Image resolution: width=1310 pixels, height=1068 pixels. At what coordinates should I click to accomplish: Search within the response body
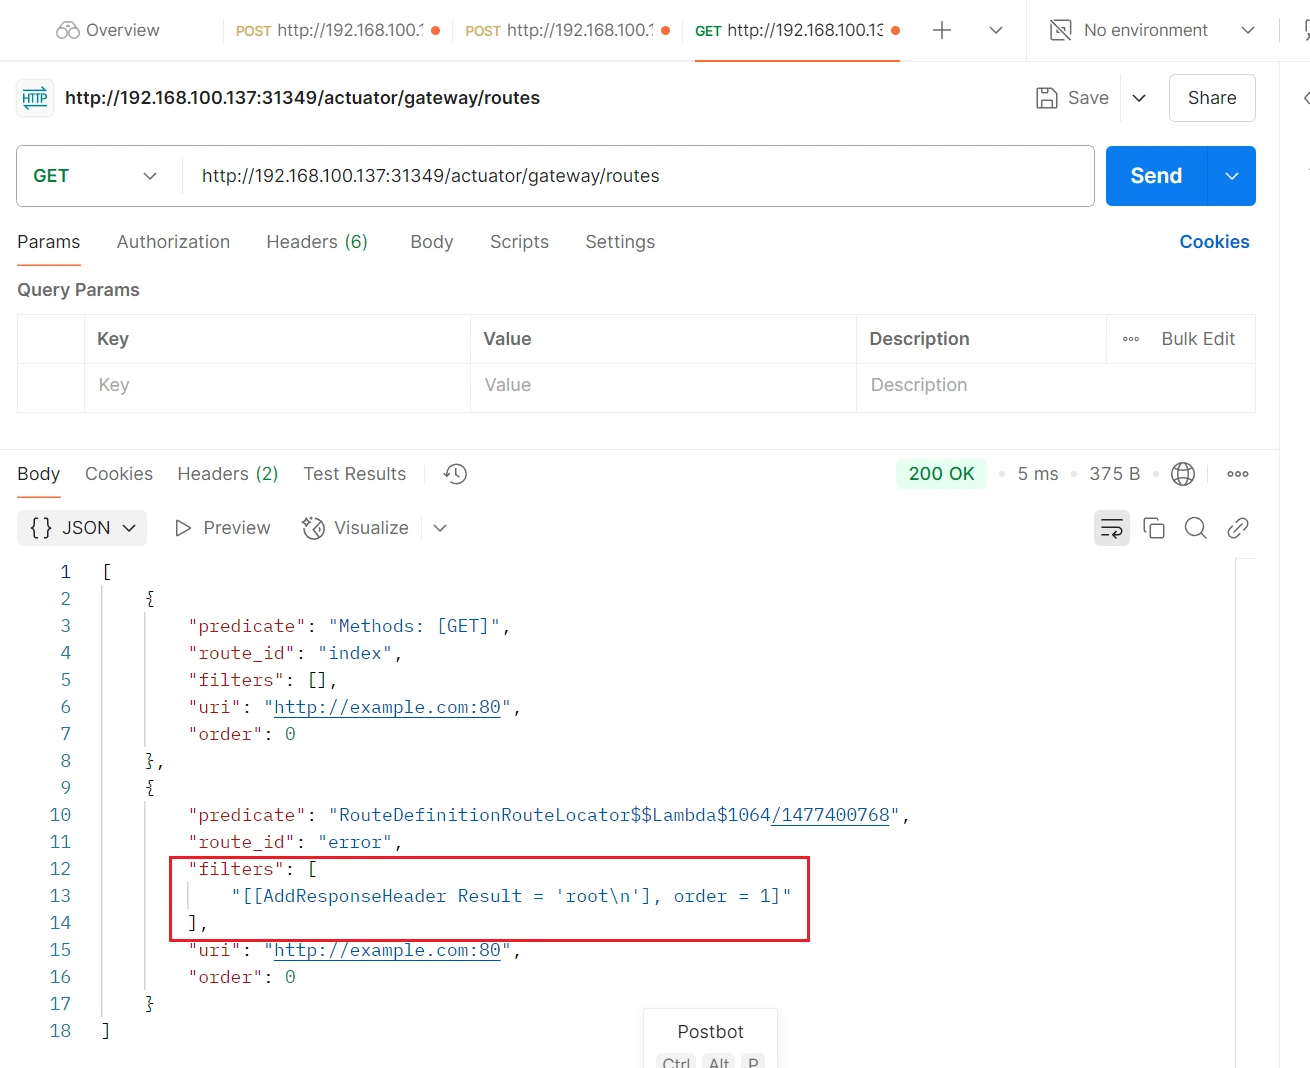1195,528
